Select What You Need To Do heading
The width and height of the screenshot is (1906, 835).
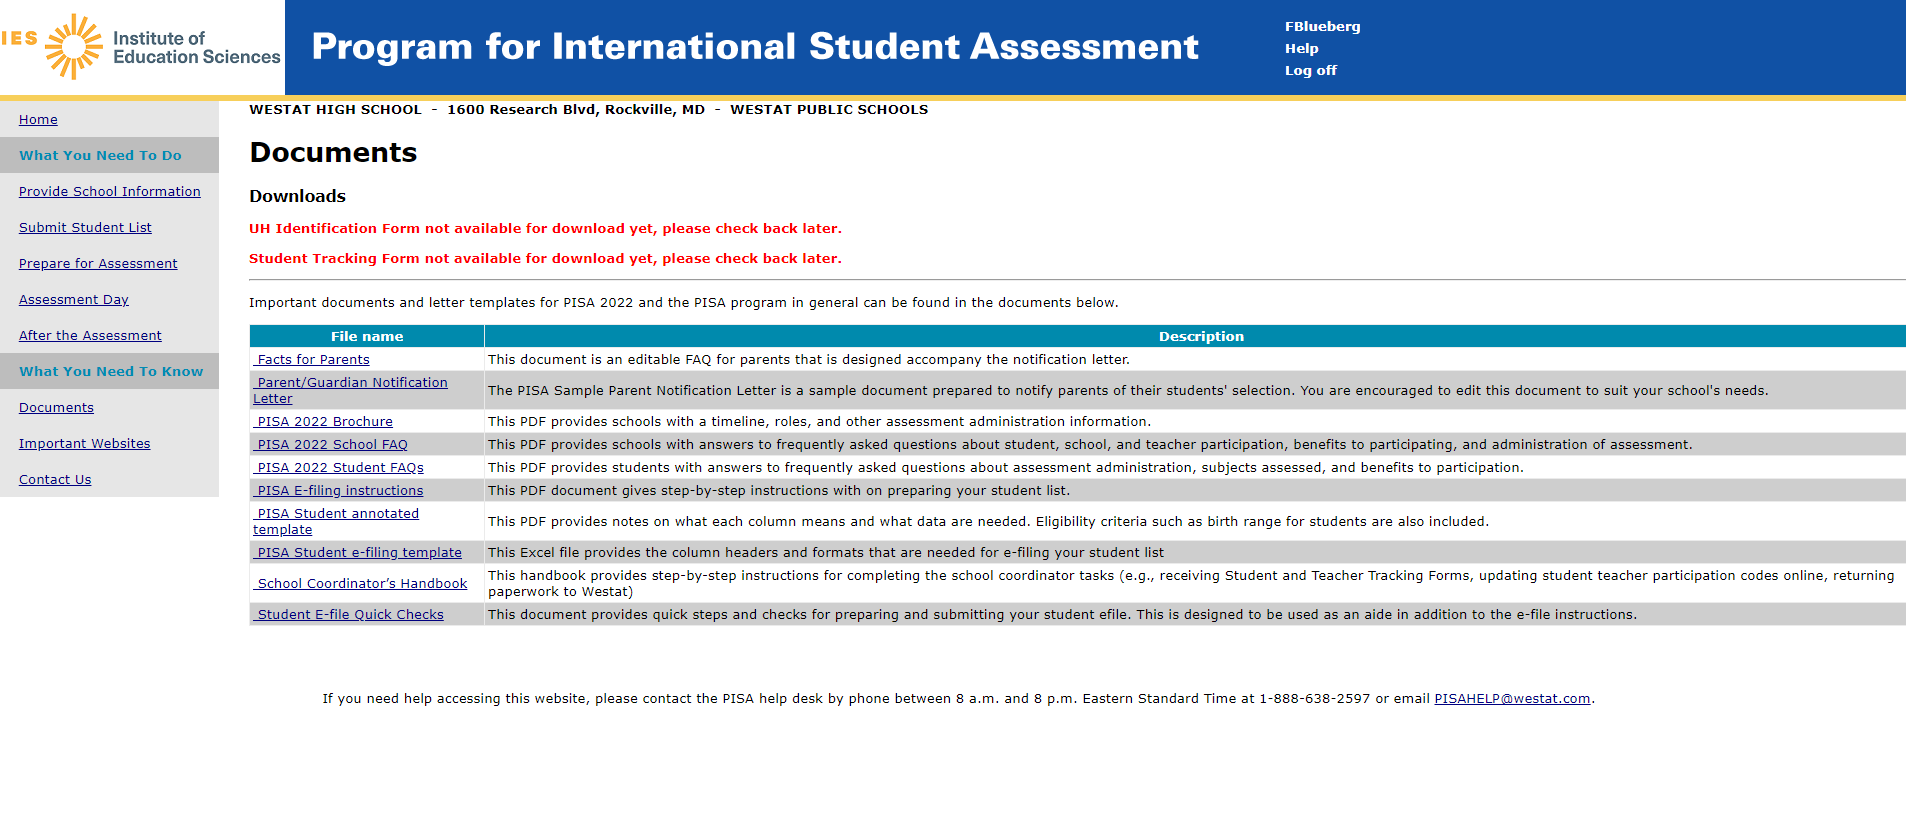100,155
